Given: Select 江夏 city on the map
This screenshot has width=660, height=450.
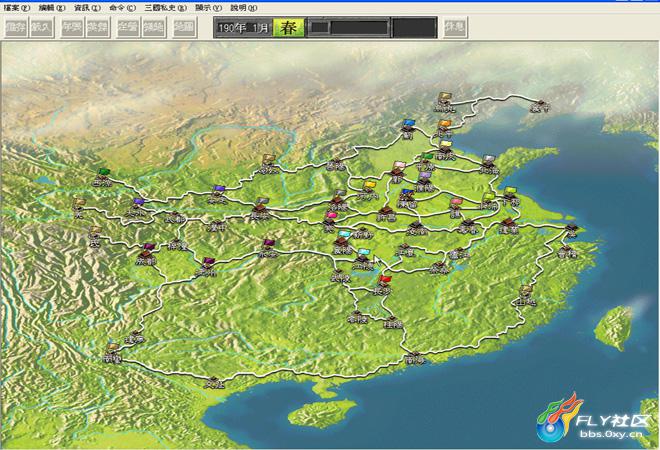Looking at the screenshot, I should pyautogui.click(x=405, y=251).
